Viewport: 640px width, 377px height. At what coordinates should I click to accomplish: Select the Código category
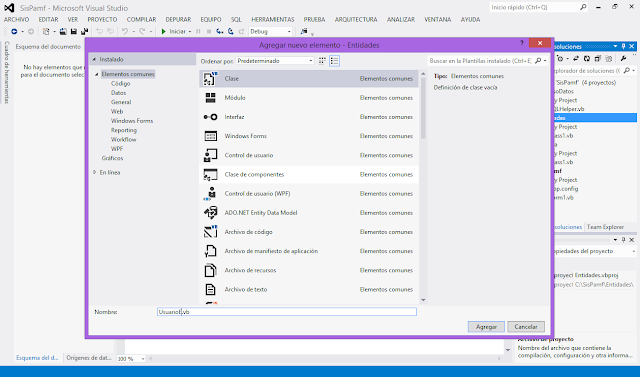(x=120, y=83)
